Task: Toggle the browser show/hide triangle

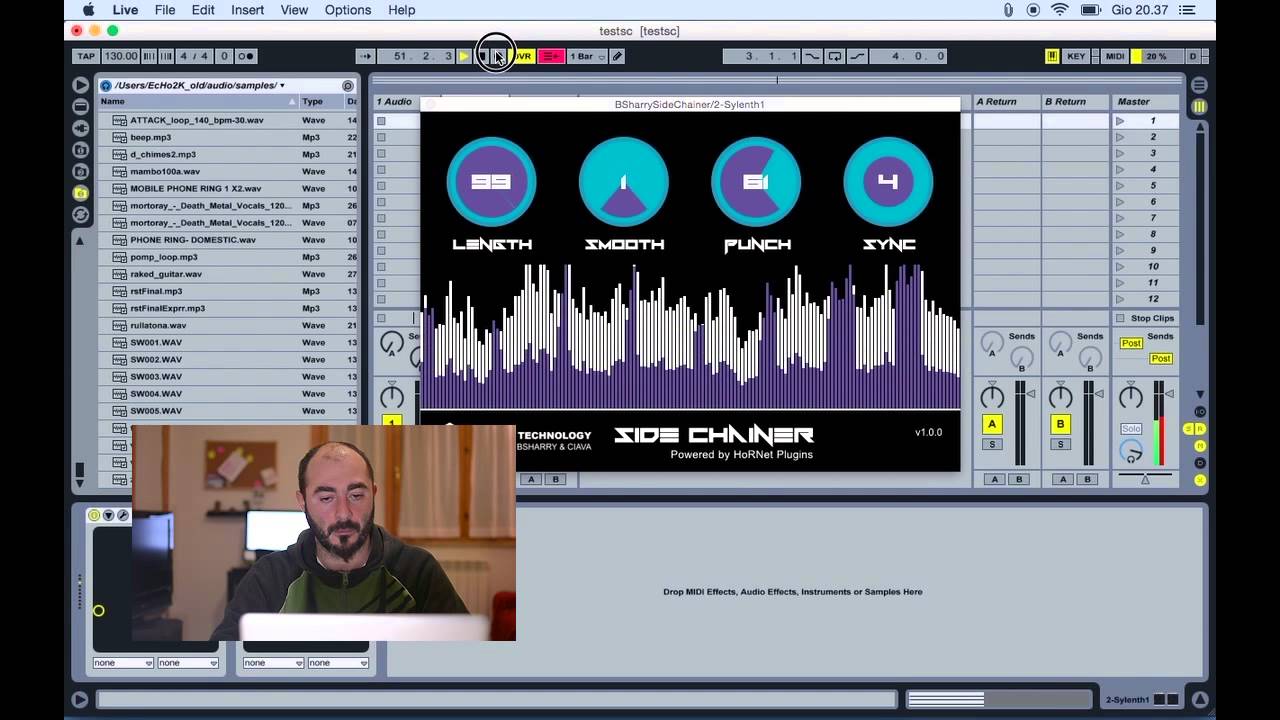Action: [81, 85]
